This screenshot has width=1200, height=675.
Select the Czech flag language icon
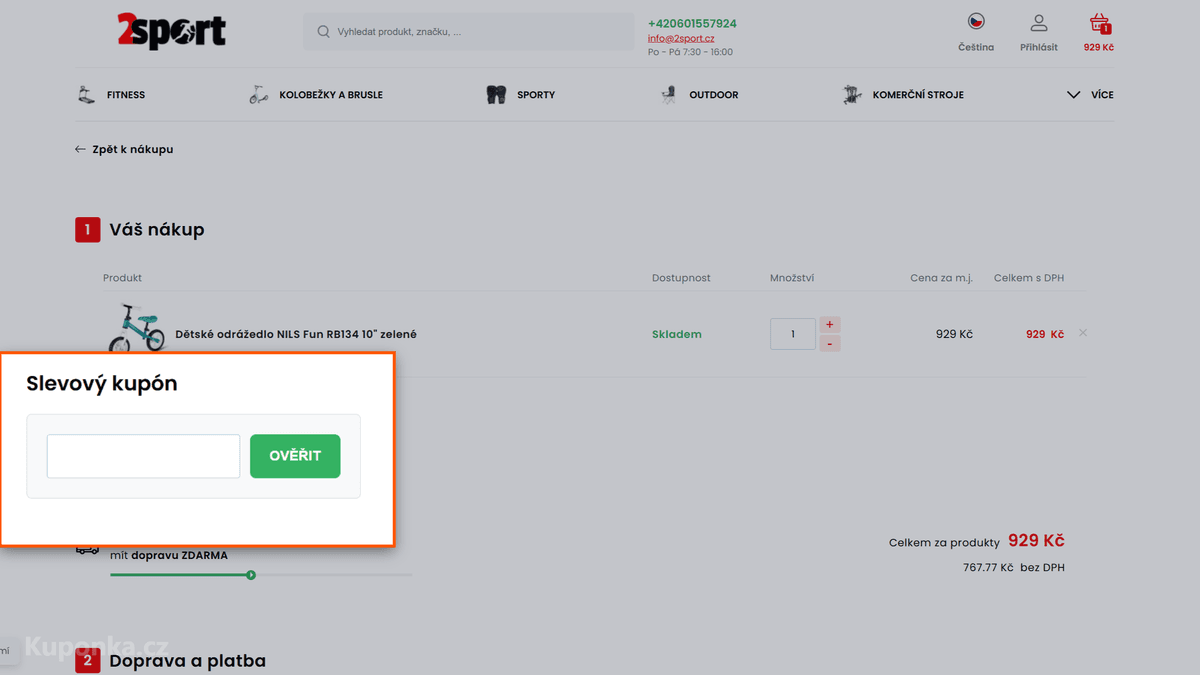[x=976, y=21]
